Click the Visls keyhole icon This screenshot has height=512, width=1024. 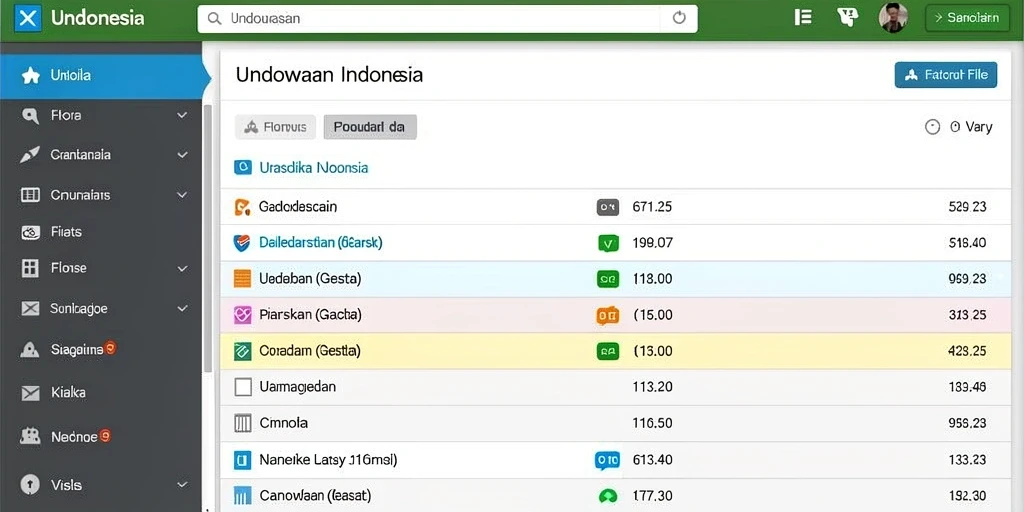(30, 485)
